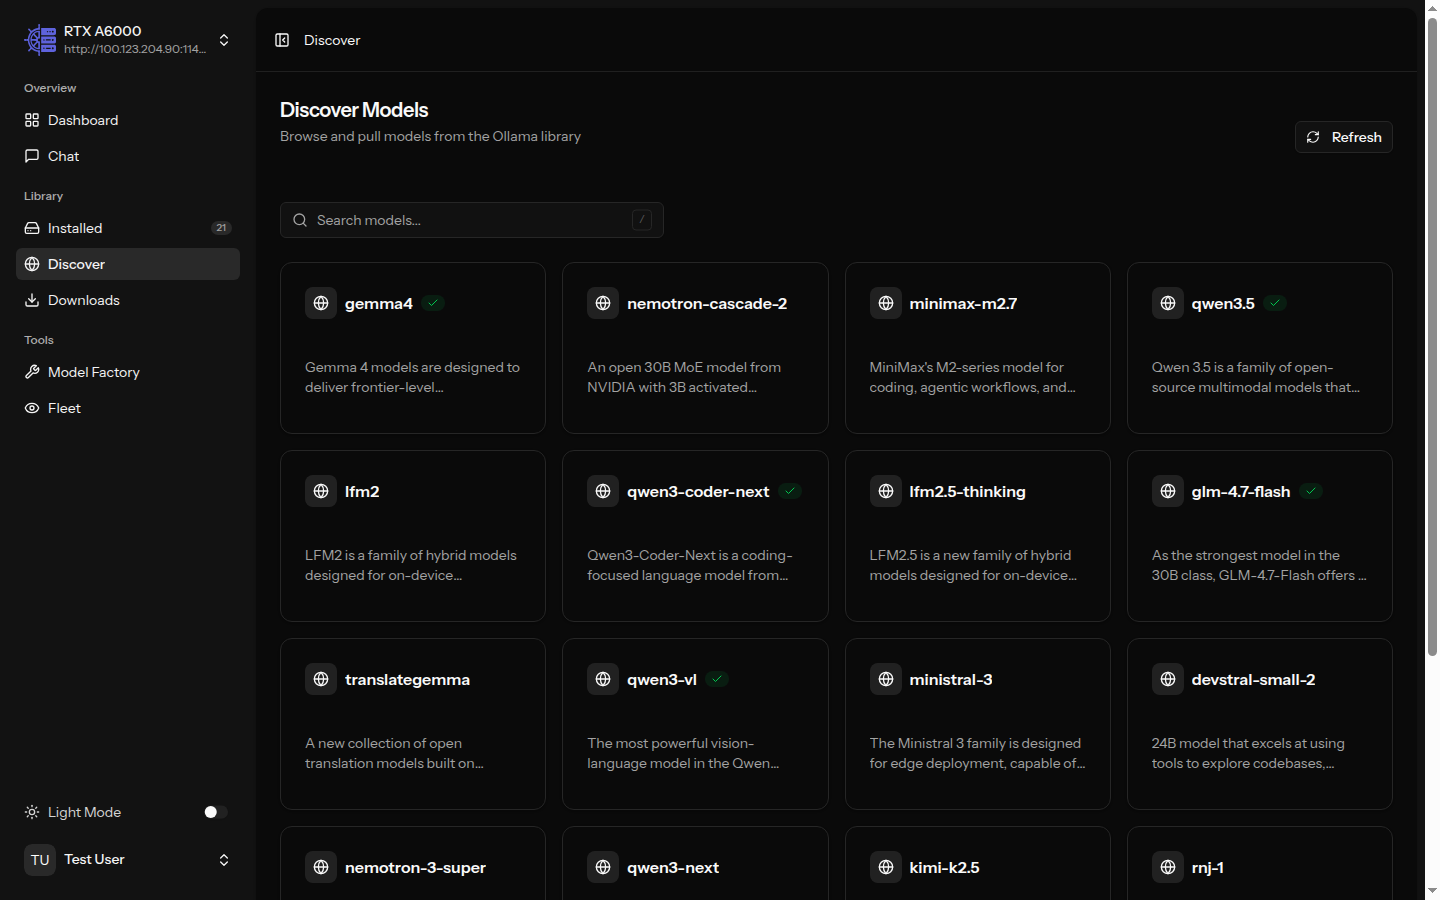
Task: Click the Search models input field
Action: tap(470, 220)
